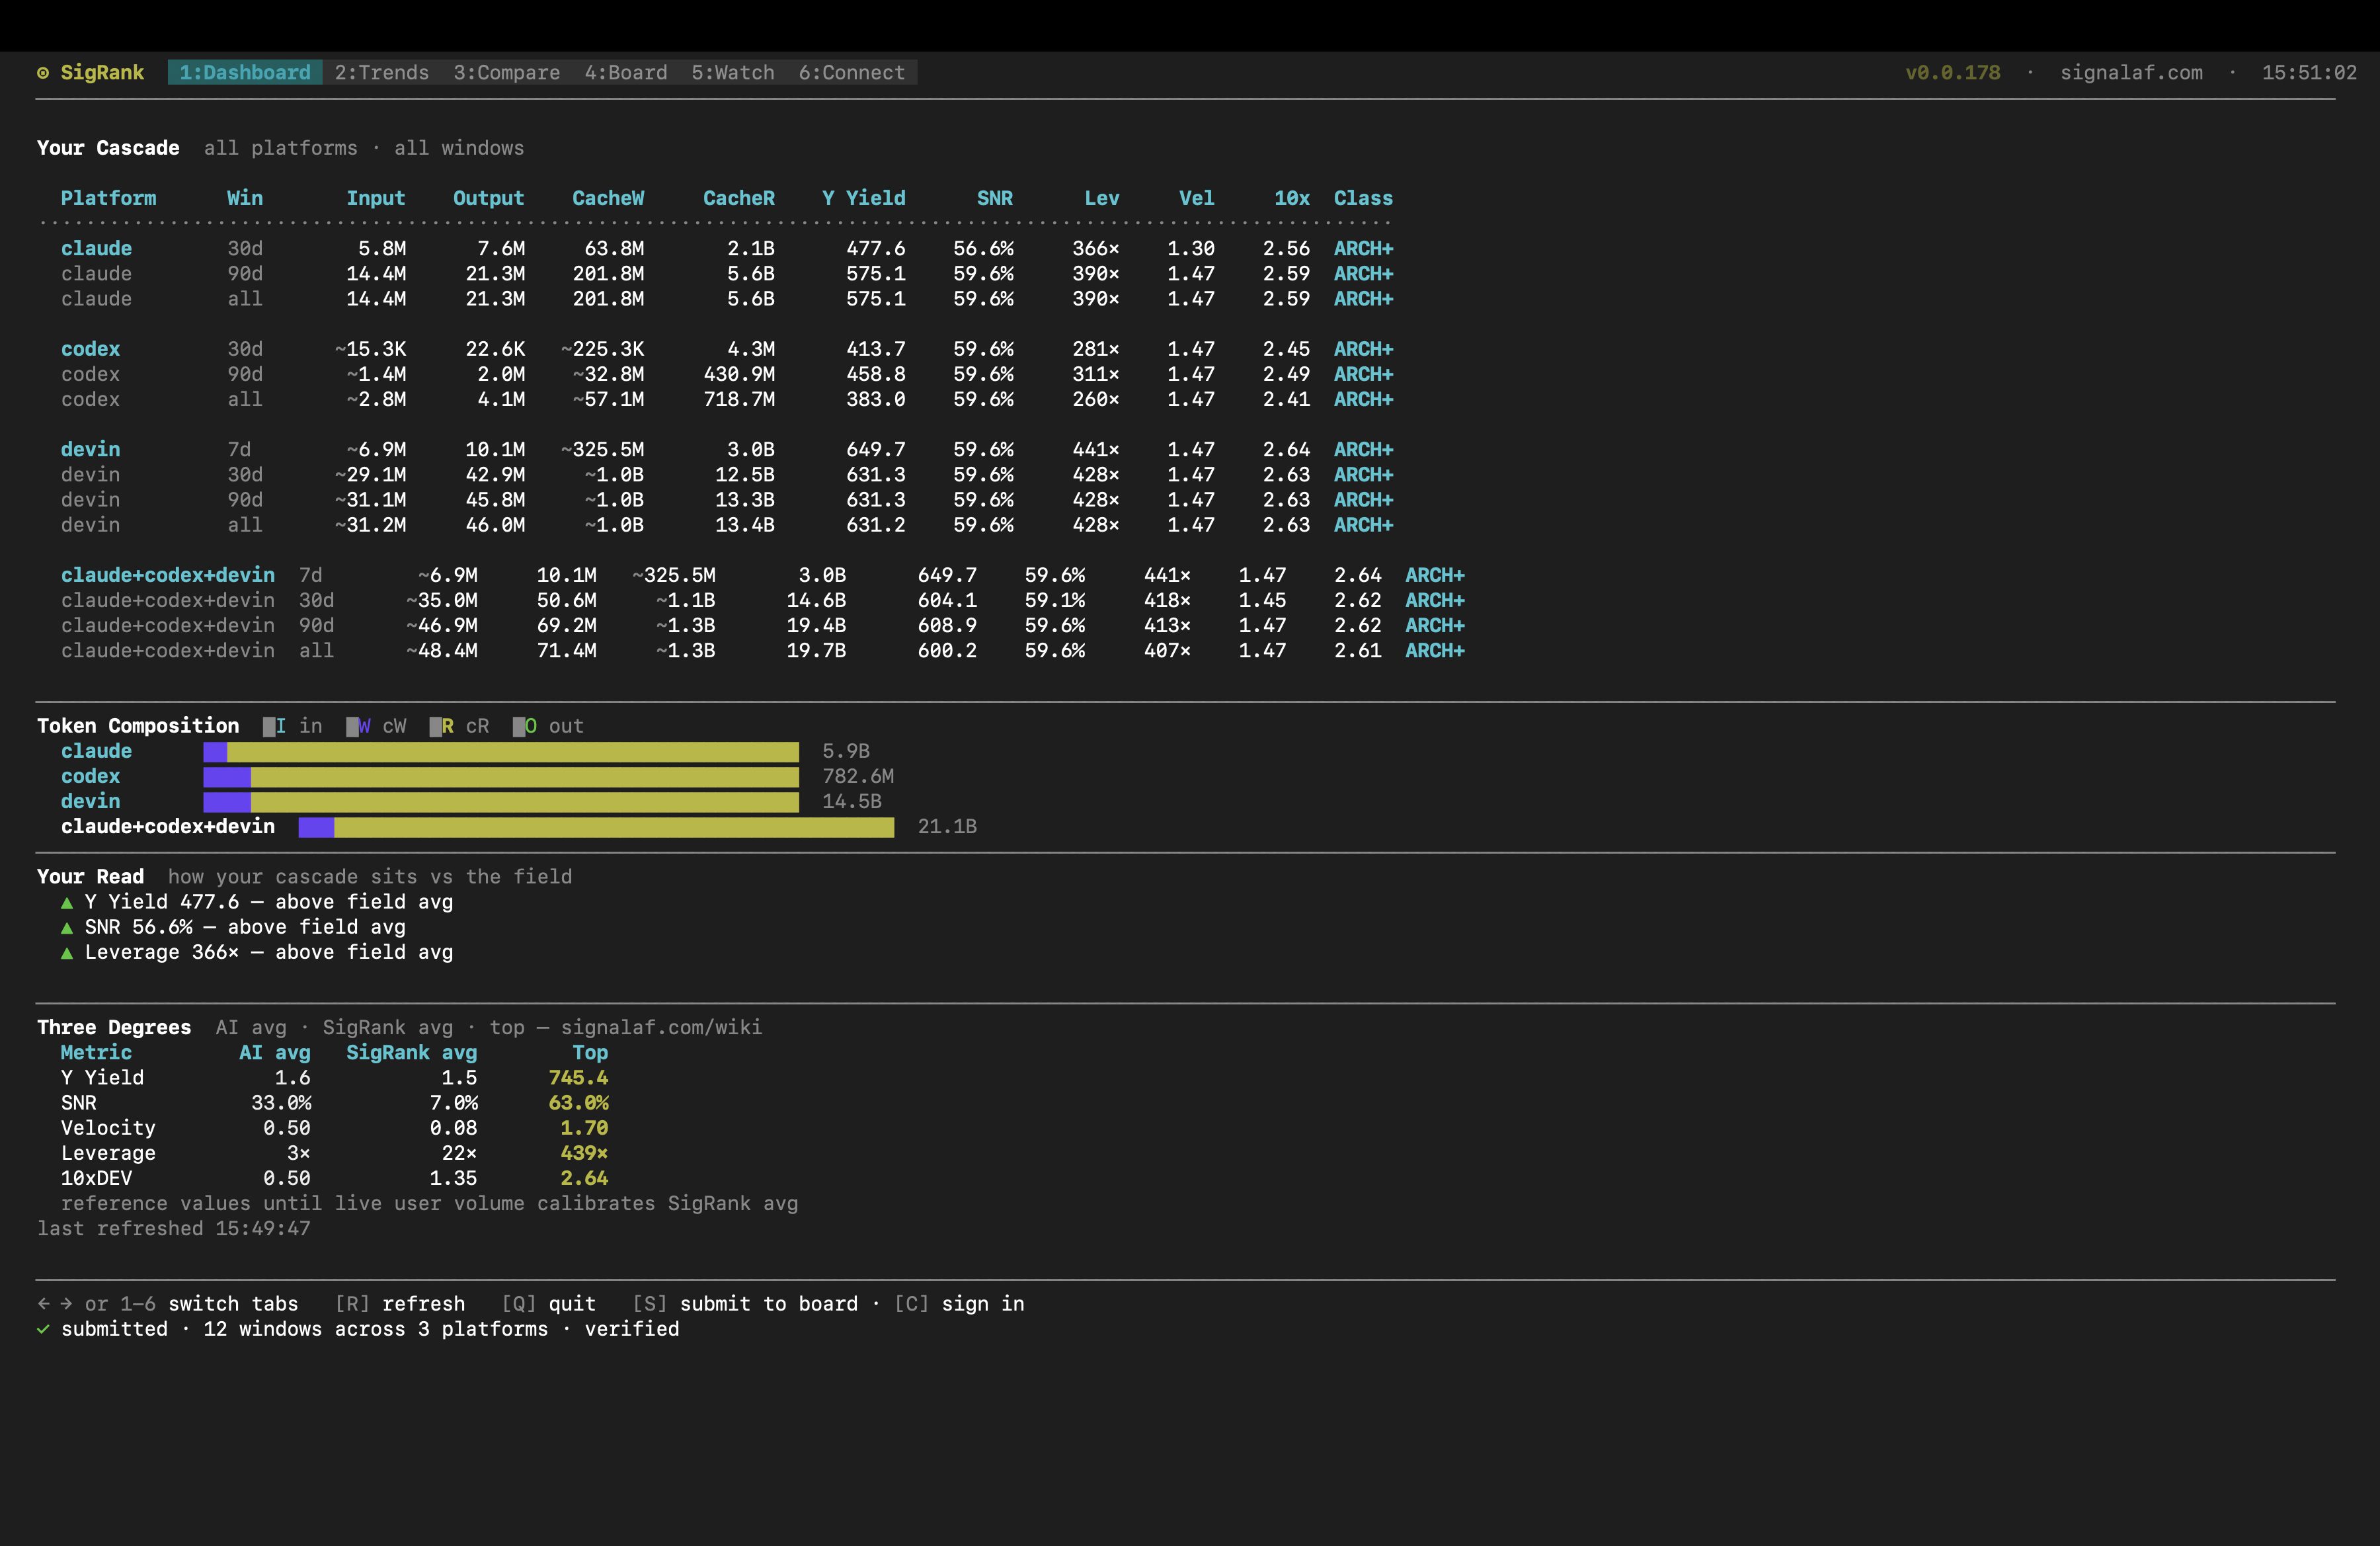The width and height of the screenshot is (2380, 1546).
Task: Click the CacheR column header
Action: point(739,198)
